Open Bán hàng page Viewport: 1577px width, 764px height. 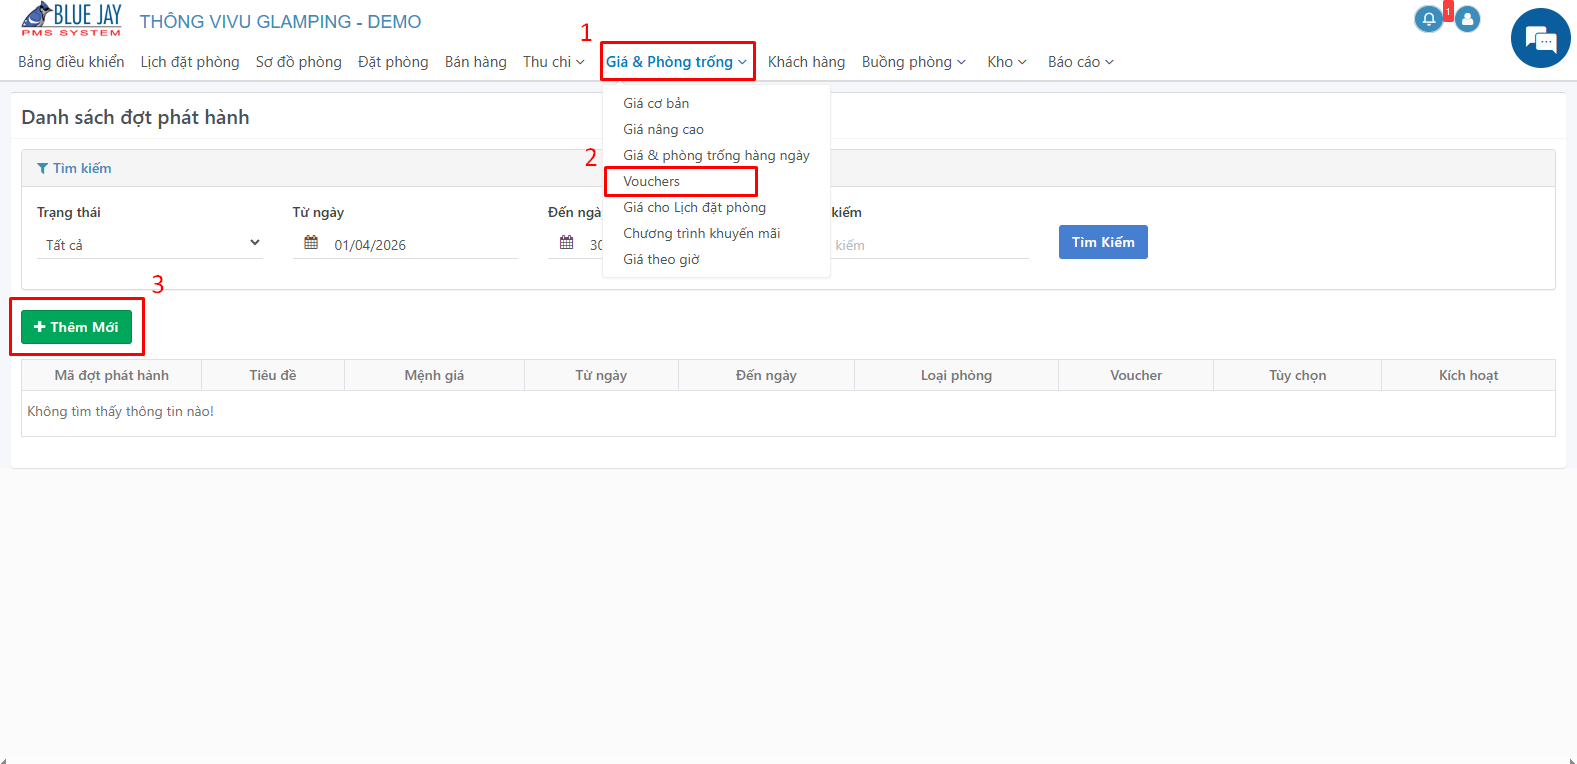point(476,62)
